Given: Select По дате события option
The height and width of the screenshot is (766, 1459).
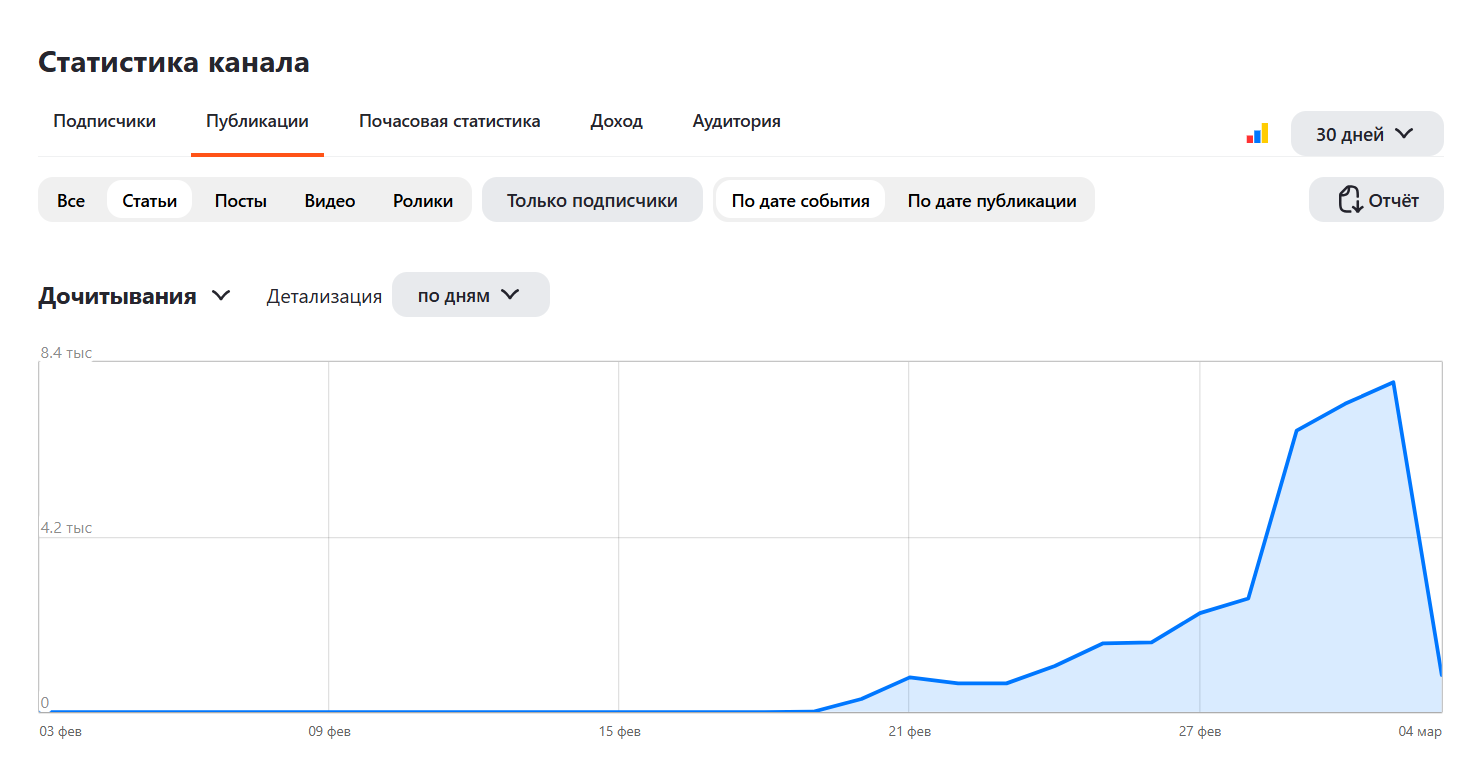Looking at the screenshot, I should [x=800, y=200].
